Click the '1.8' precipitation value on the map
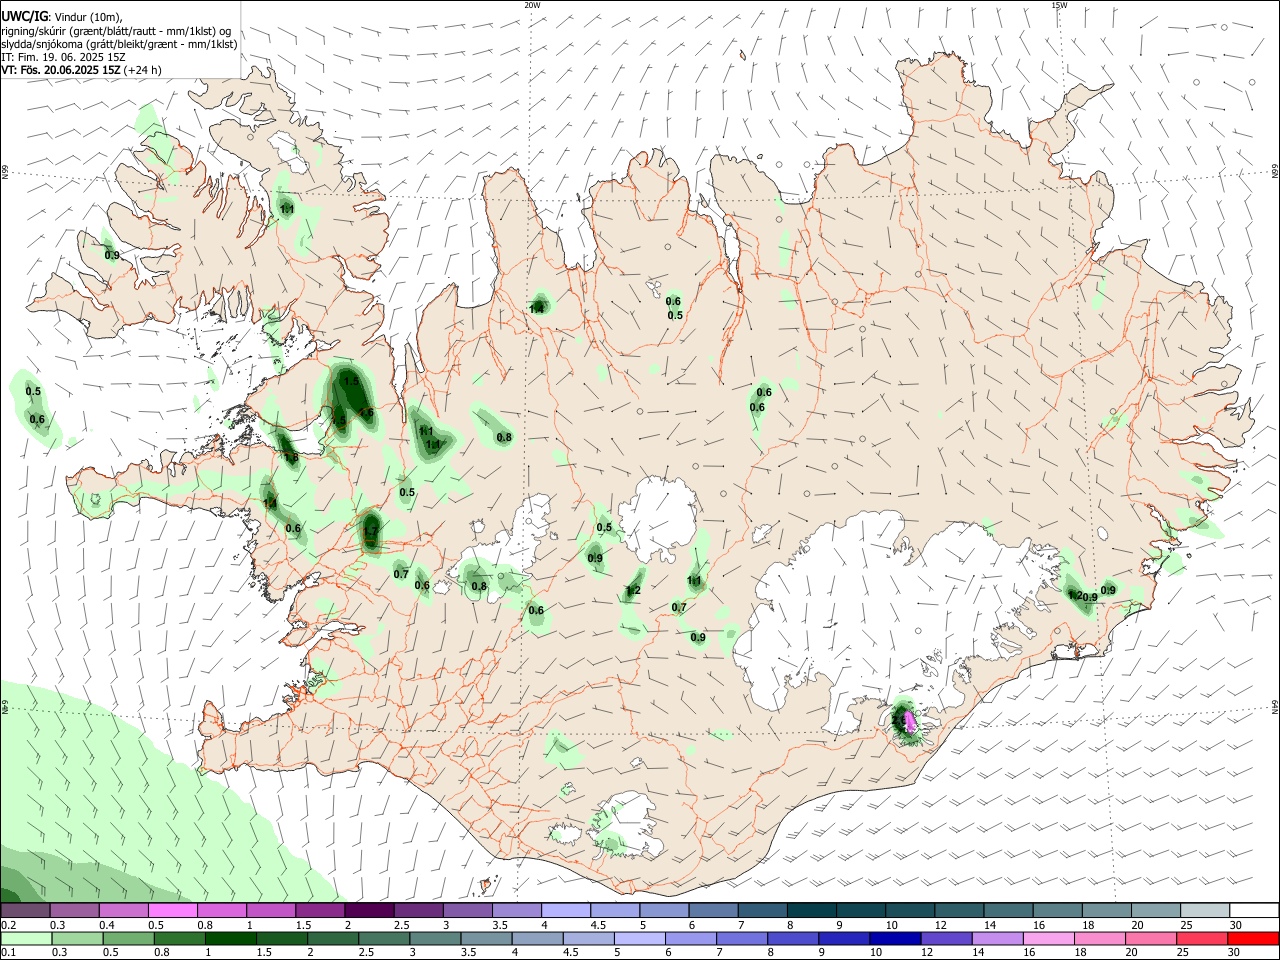 291,458
